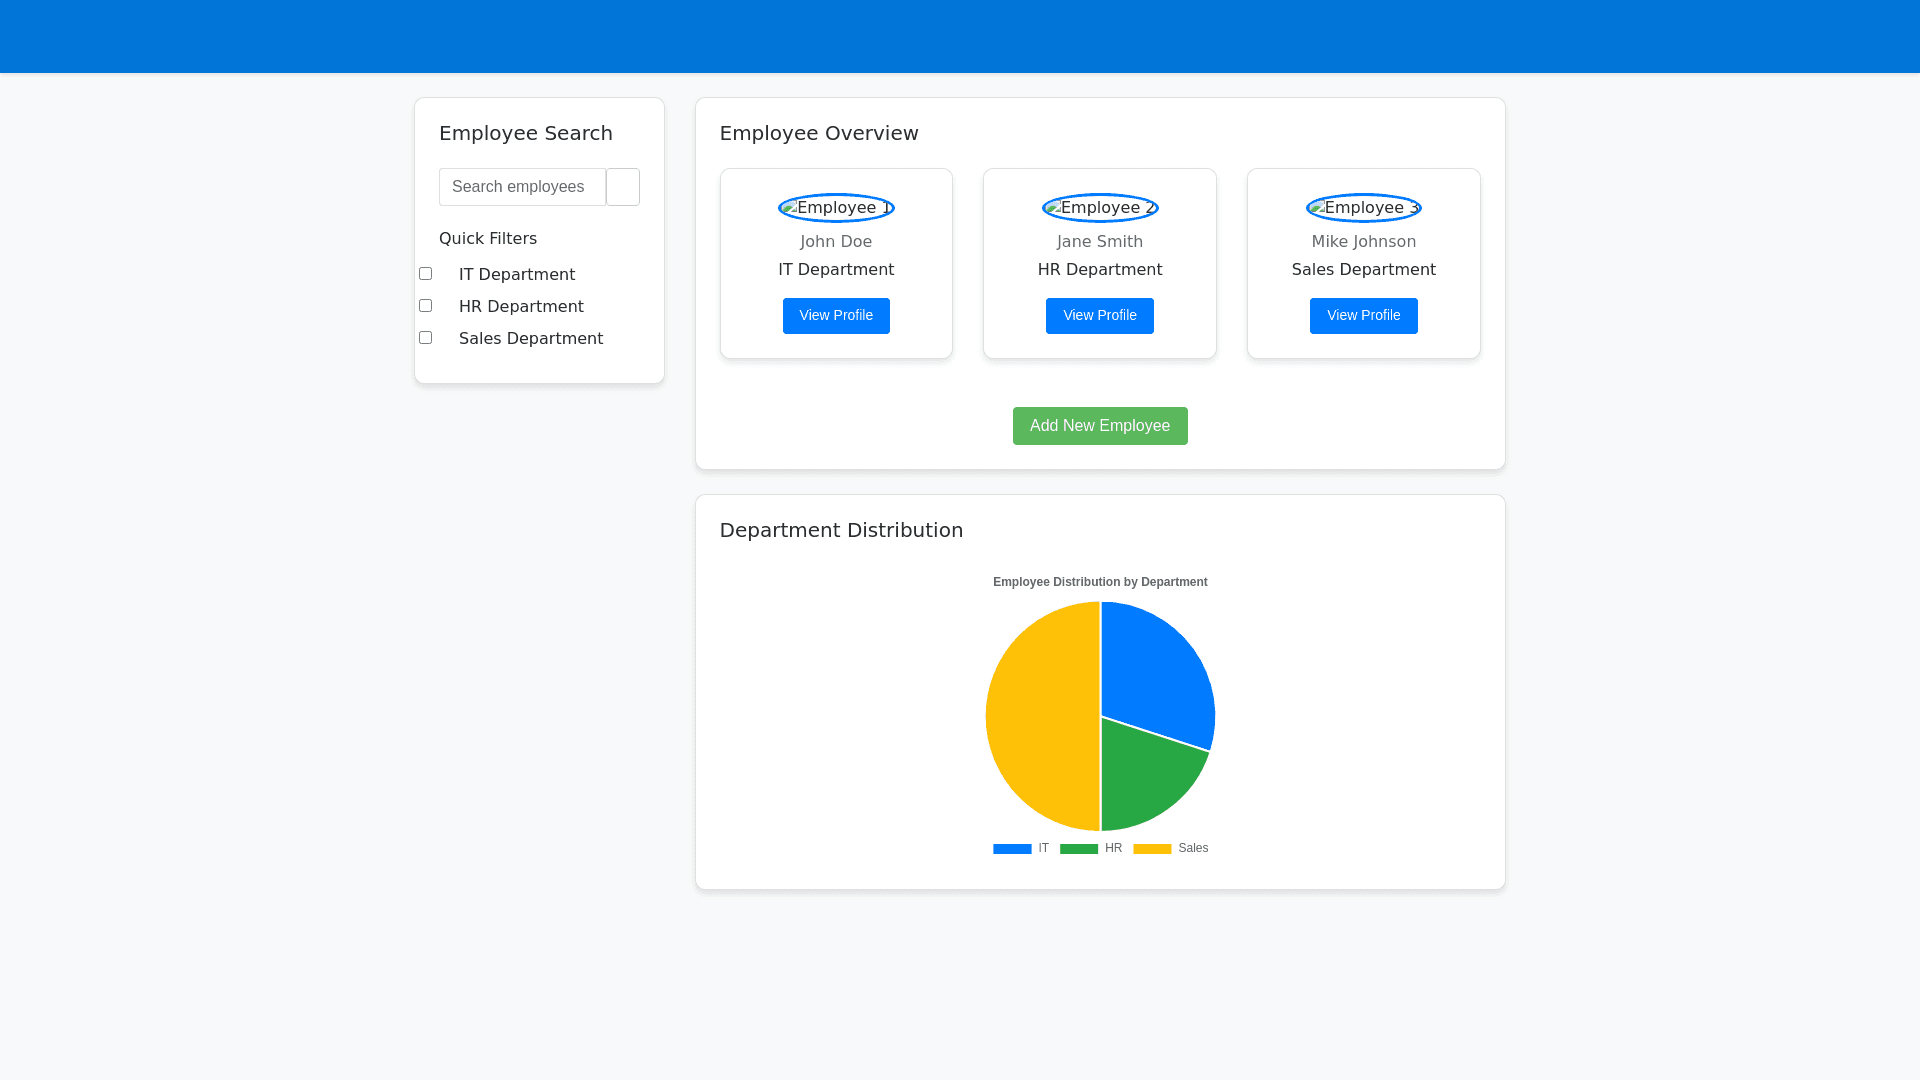Focus the Search employees input field
The height and width of the screenshot is (1080, 1920).
pos(522,187)
